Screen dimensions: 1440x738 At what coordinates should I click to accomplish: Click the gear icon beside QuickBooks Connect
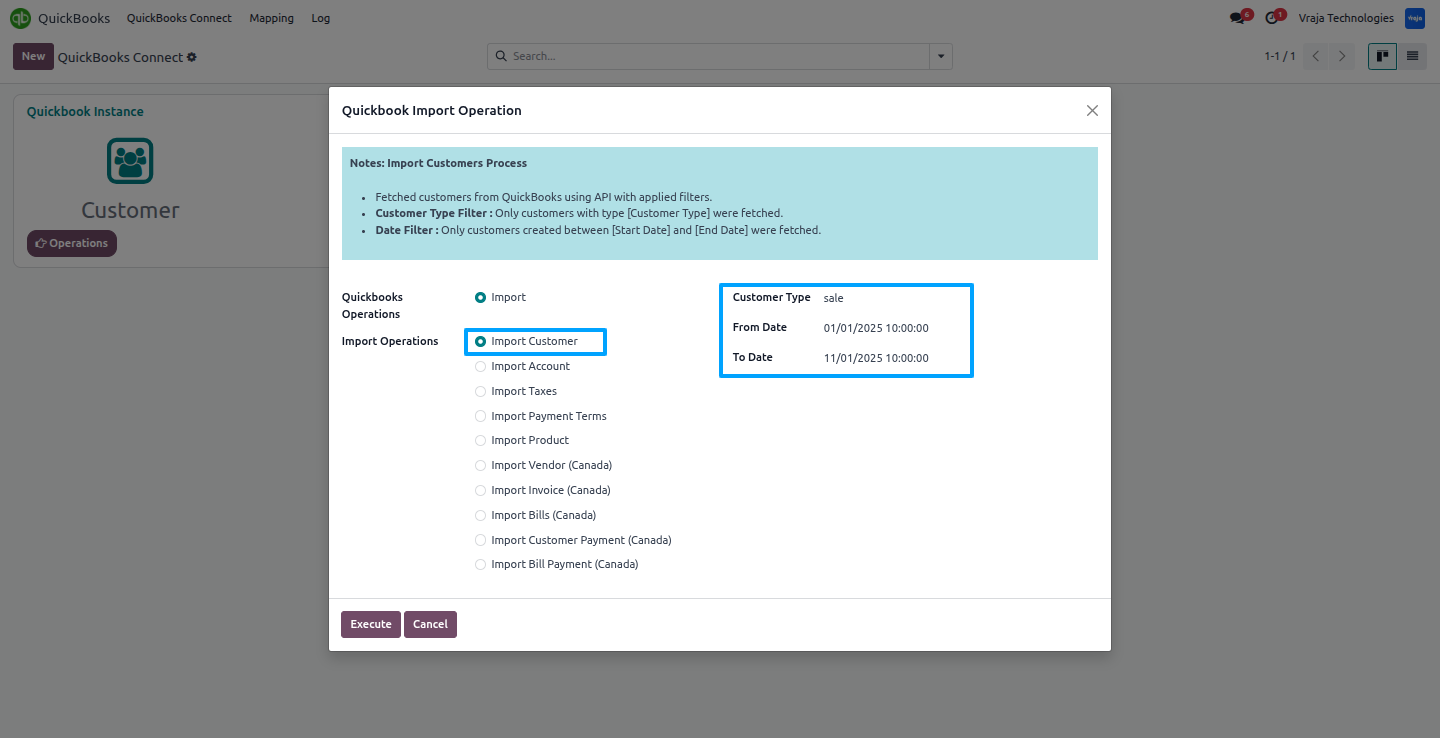[192, 57]
